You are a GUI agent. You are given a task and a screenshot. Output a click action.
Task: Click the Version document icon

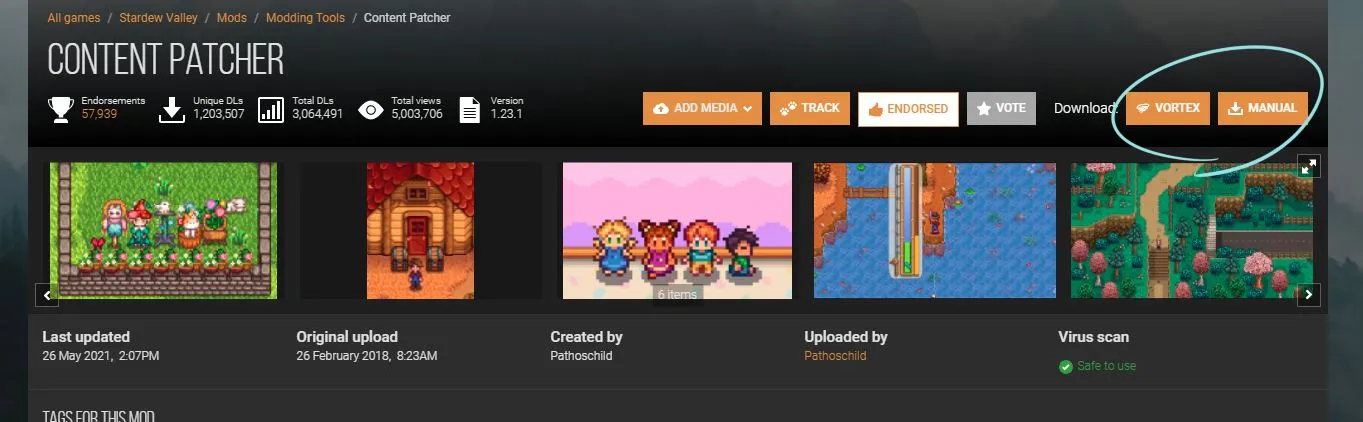(470, 109)
